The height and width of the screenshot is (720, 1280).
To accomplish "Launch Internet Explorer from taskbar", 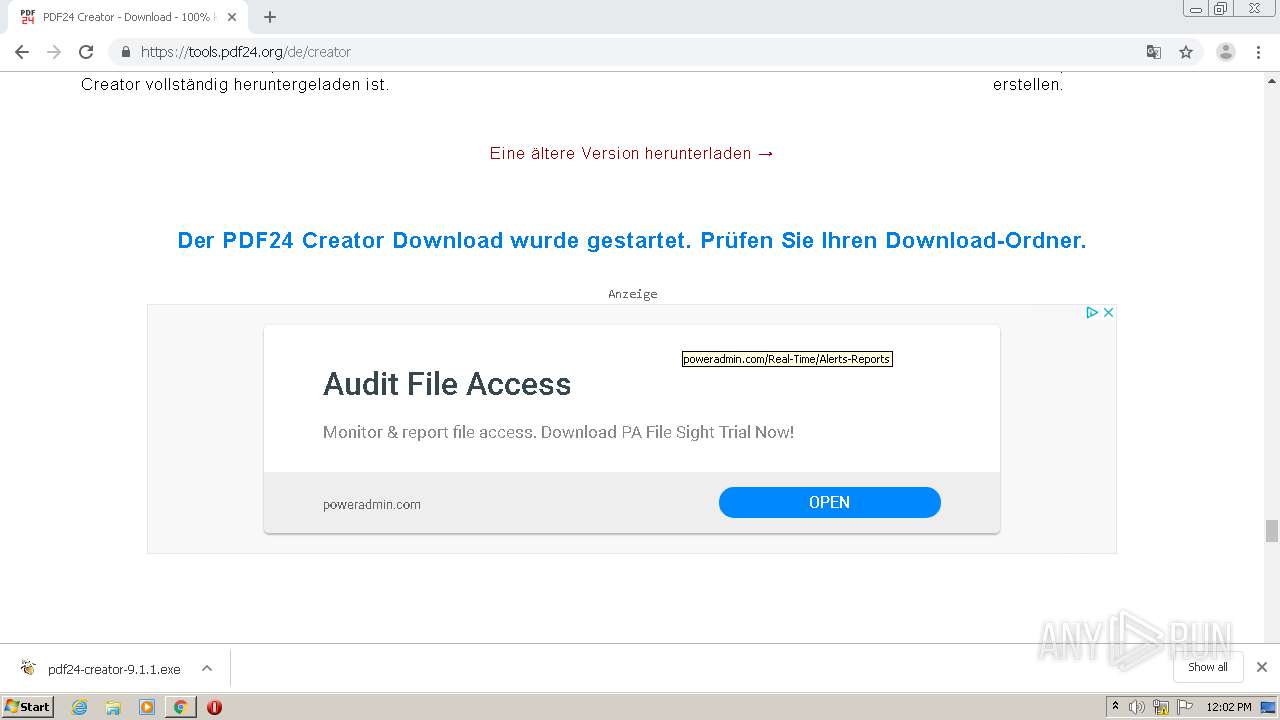I will 79,707.
